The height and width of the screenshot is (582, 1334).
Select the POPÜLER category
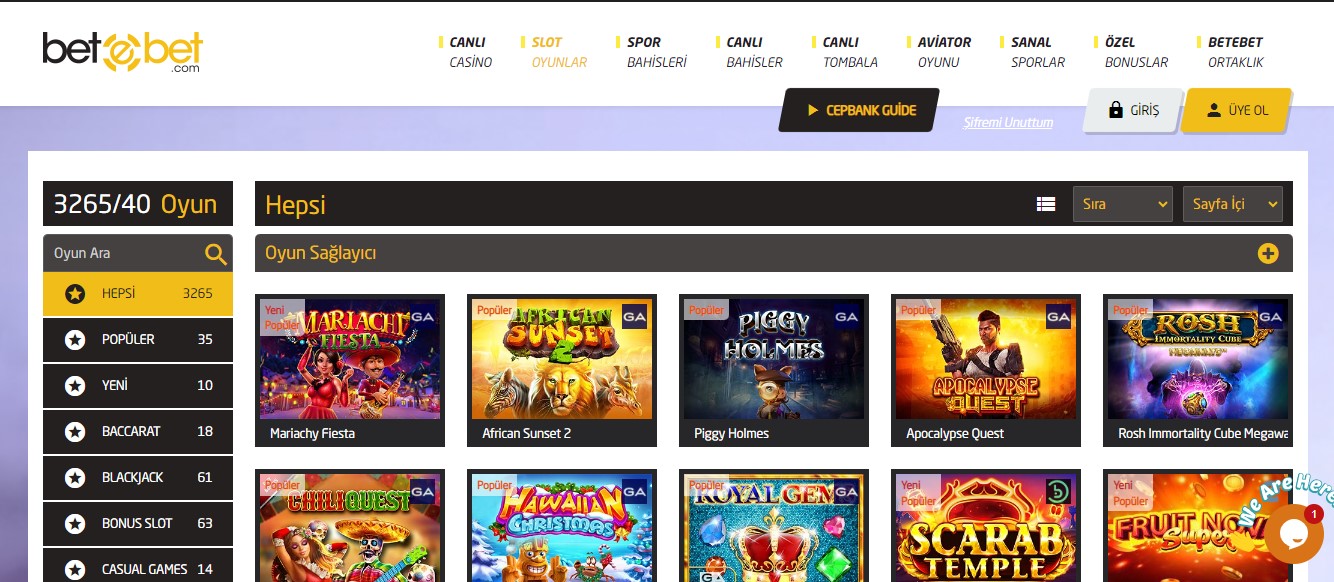point(138,340)
